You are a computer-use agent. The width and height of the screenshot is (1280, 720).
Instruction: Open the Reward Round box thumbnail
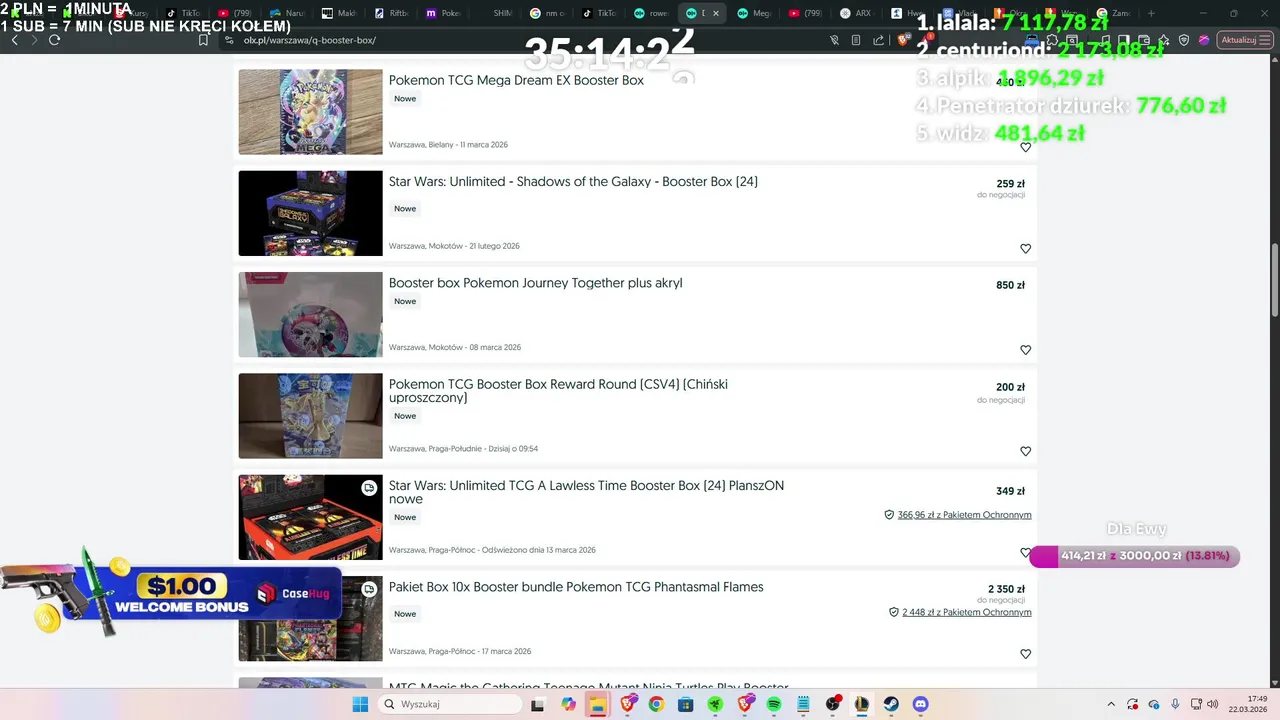pos(310,416)
